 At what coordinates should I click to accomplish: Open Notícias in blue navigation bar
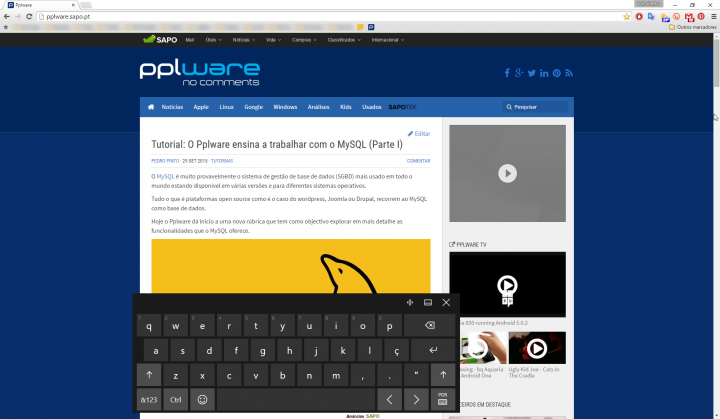tap(172, 107)
